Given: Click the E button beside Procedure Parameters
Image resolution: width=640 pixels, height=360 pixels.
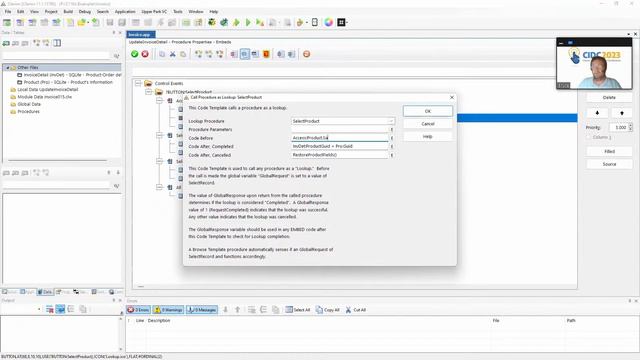Looking at the screenshot, I should [392, 129].
